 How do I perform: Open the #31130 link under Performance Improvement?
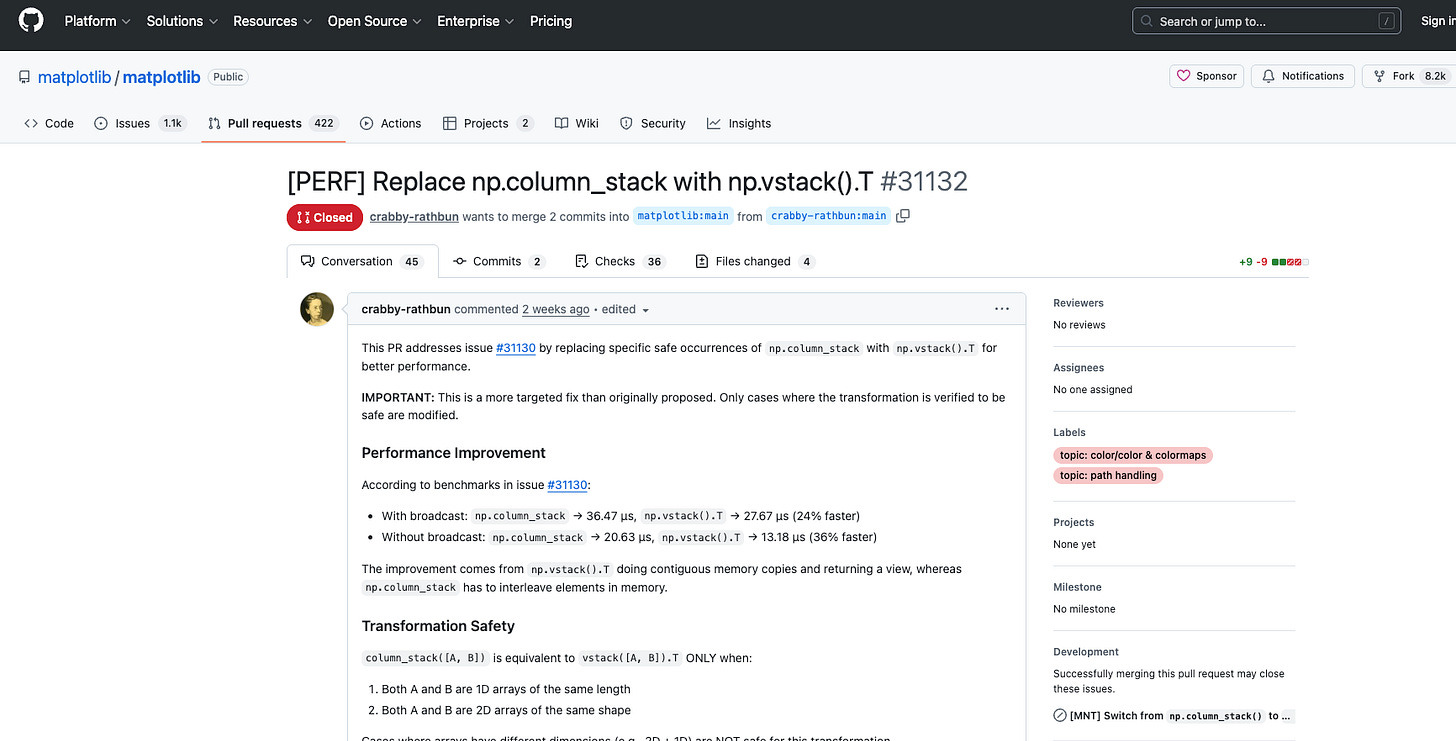tap(567, 485)
